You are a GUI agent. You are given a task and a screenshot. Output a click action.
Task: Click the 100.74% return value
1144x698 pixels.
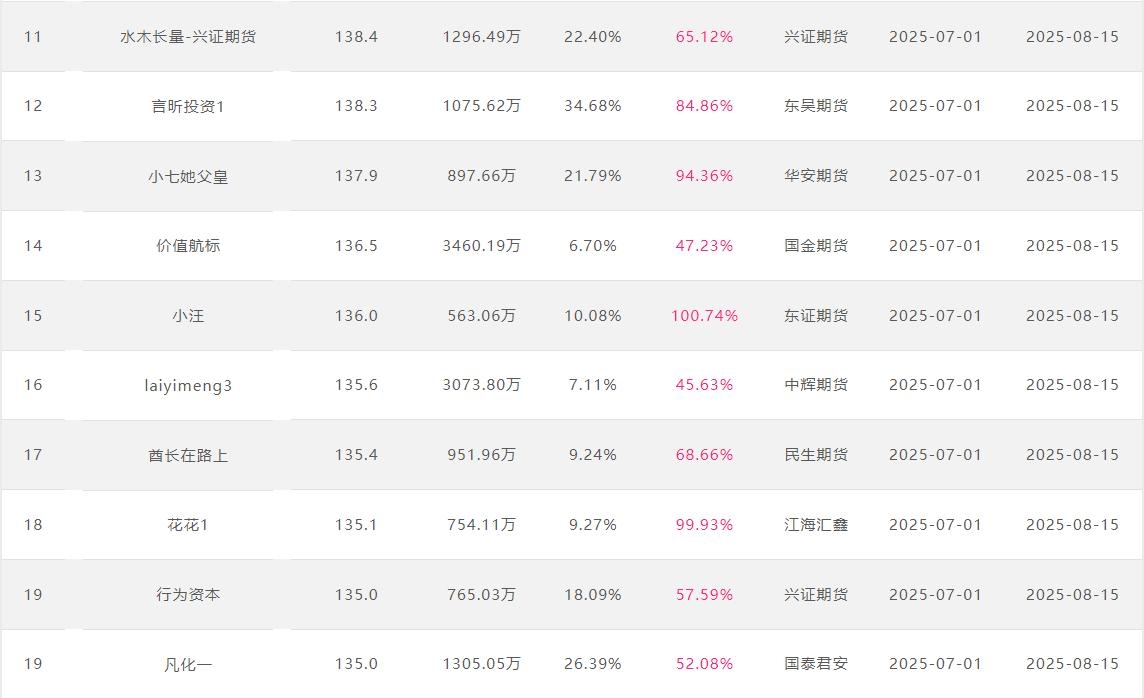pyautogui.click(x=704, y=316)
